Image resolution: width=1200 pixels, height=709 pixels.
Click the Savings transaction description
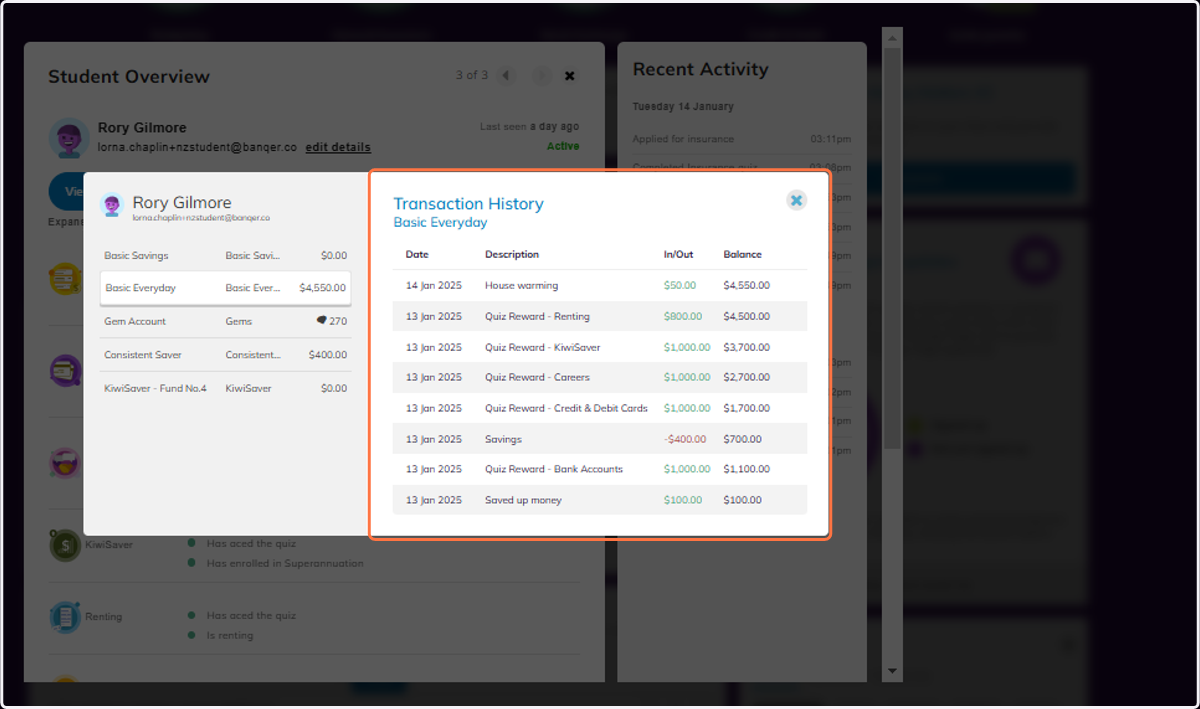coord(503,439)
